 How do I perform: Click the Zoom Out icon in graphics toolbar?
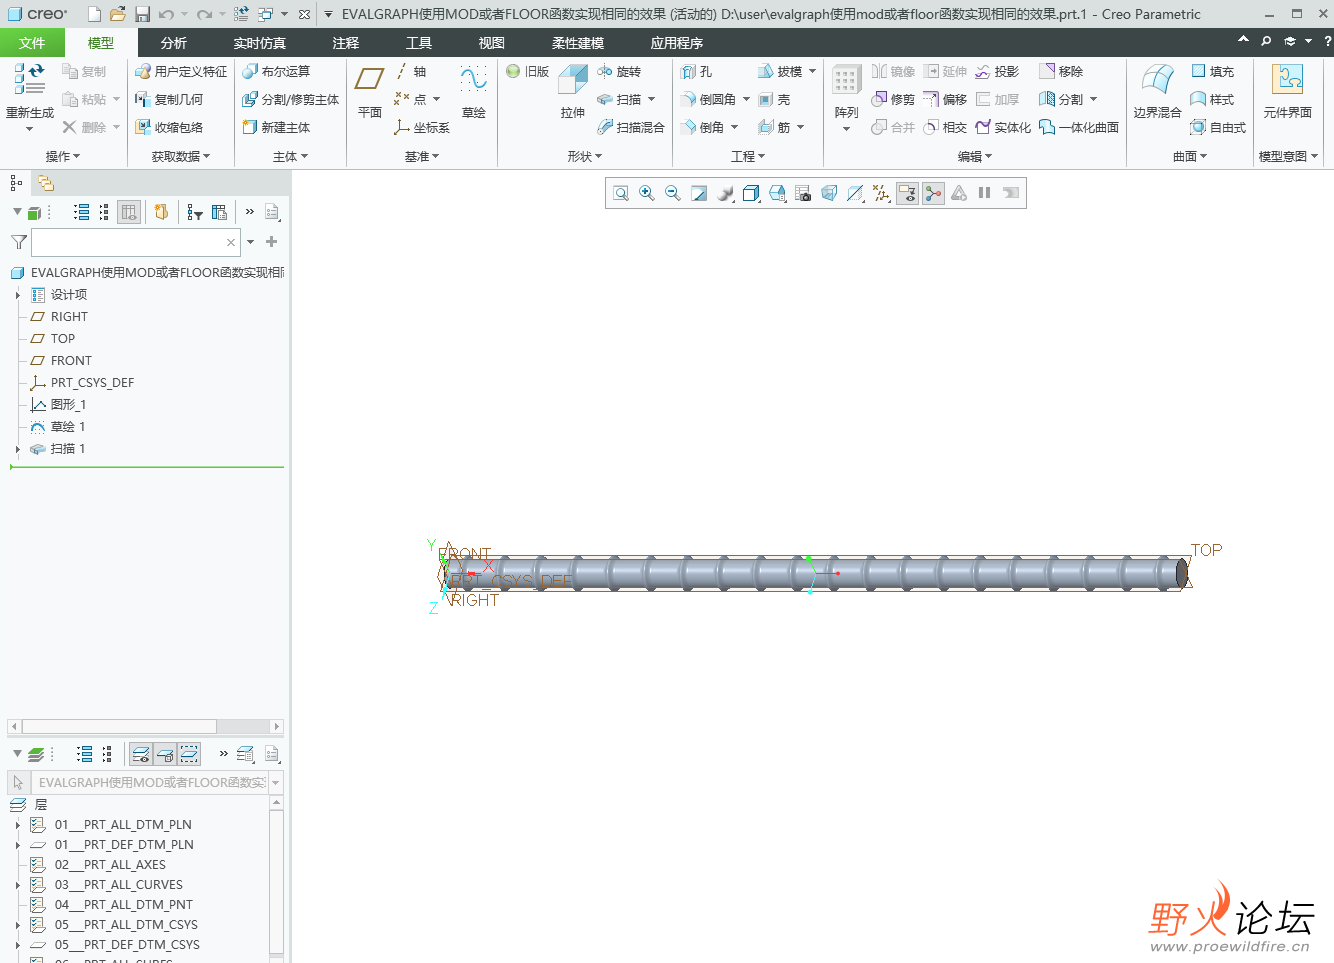[673, 193]
